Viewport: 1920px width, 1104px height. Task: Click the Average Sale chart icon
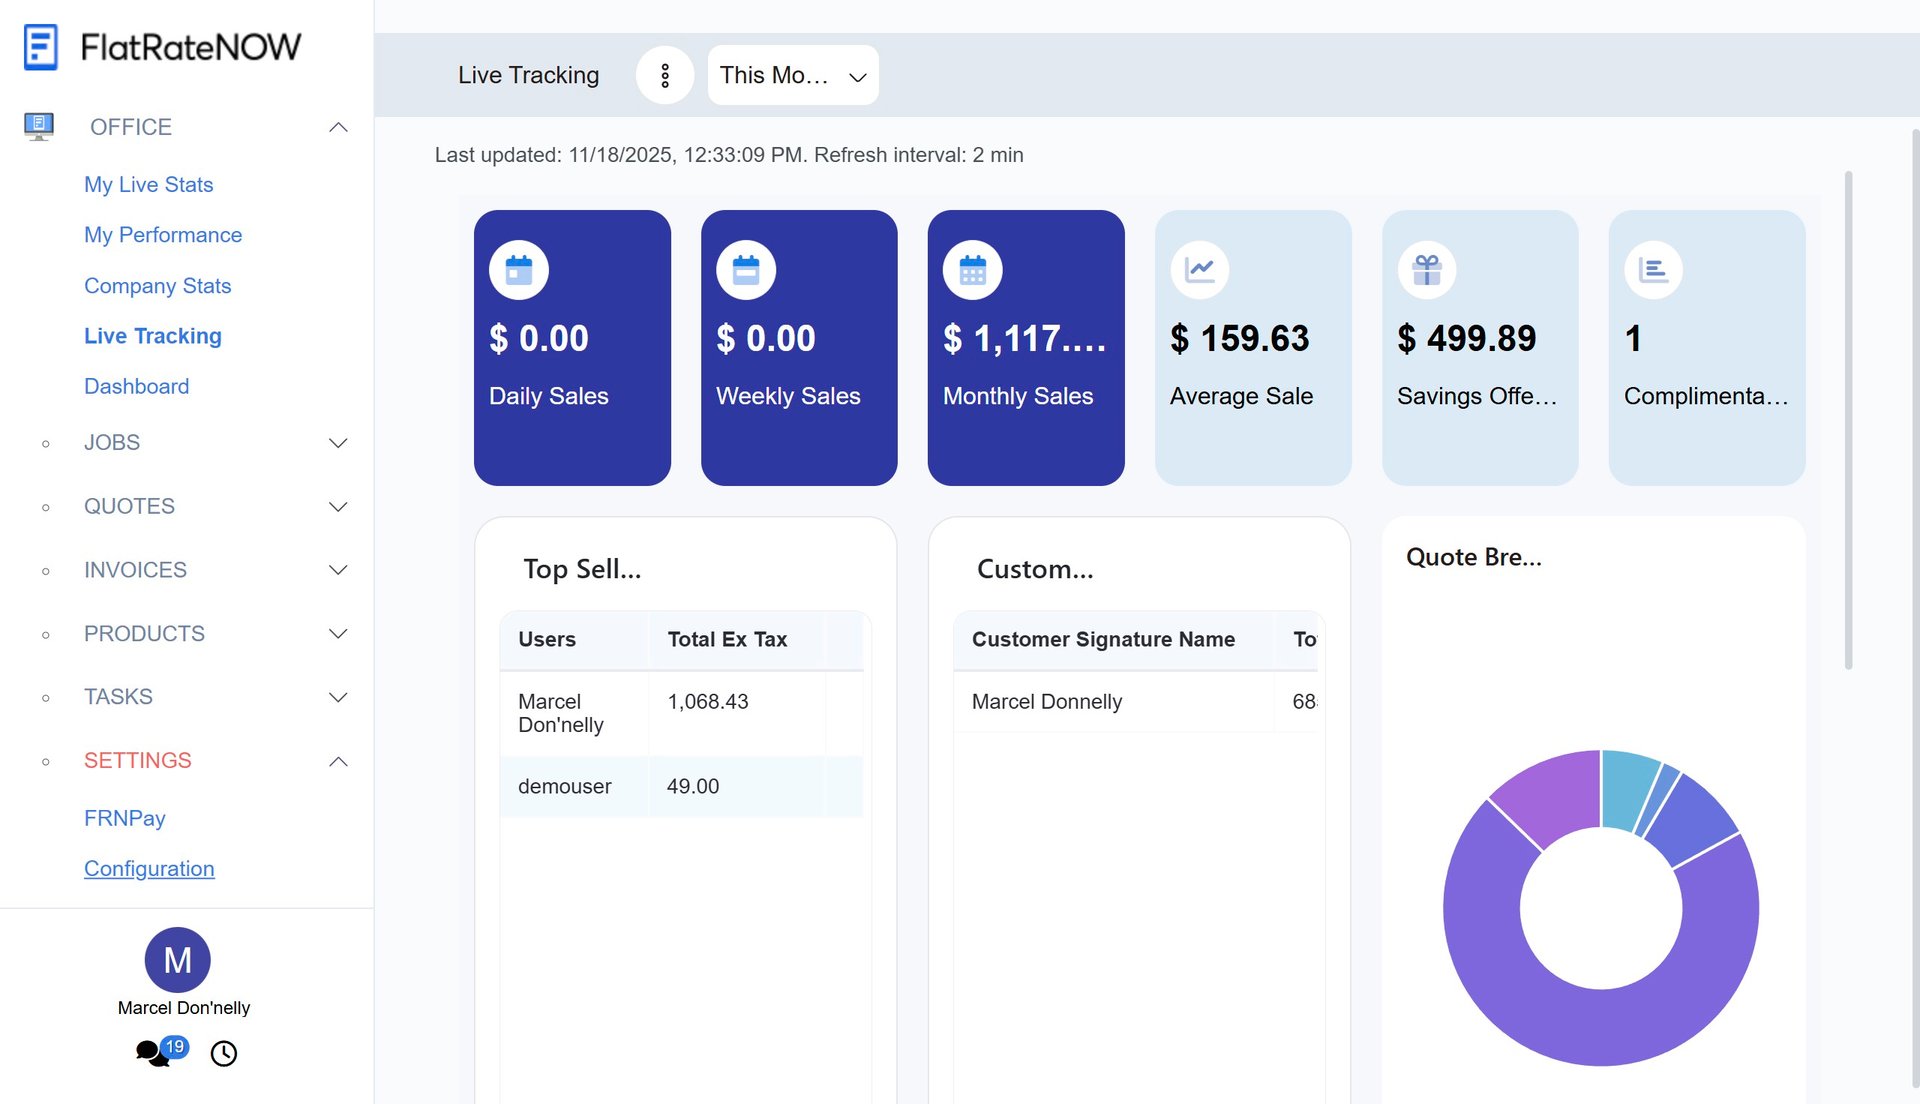click(x=1199, y=270)
